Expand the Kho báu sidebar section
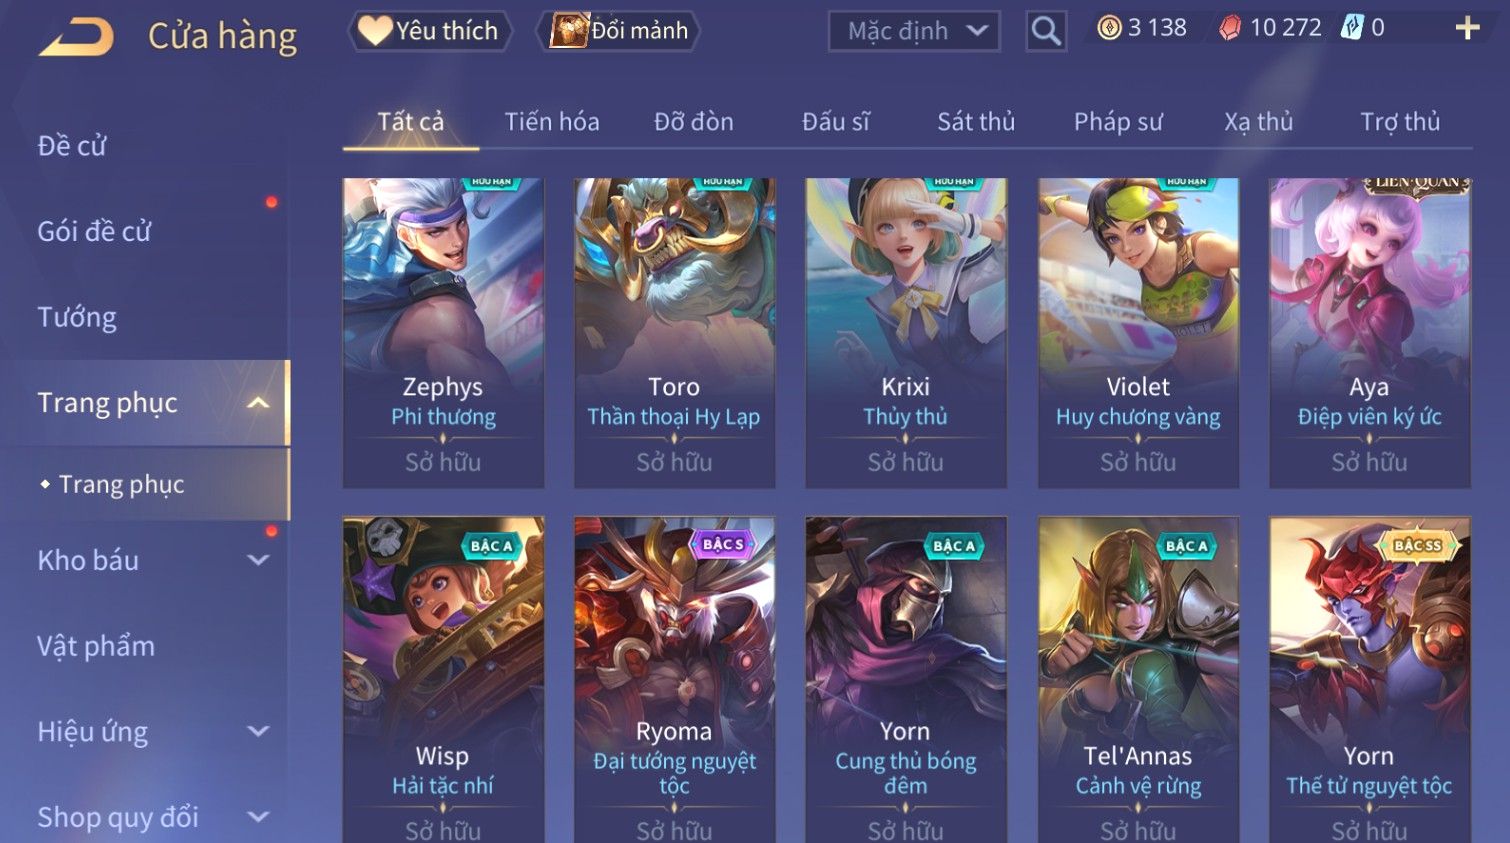This screenshot has width=1510, height=843. tap(258, 561)
